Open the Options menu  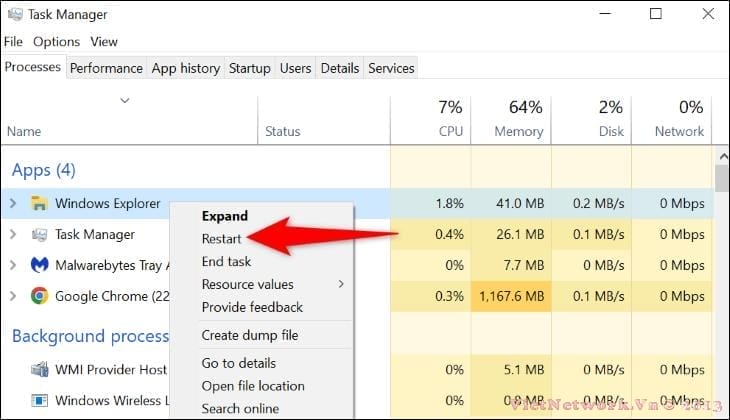click(x=56, y=42)
